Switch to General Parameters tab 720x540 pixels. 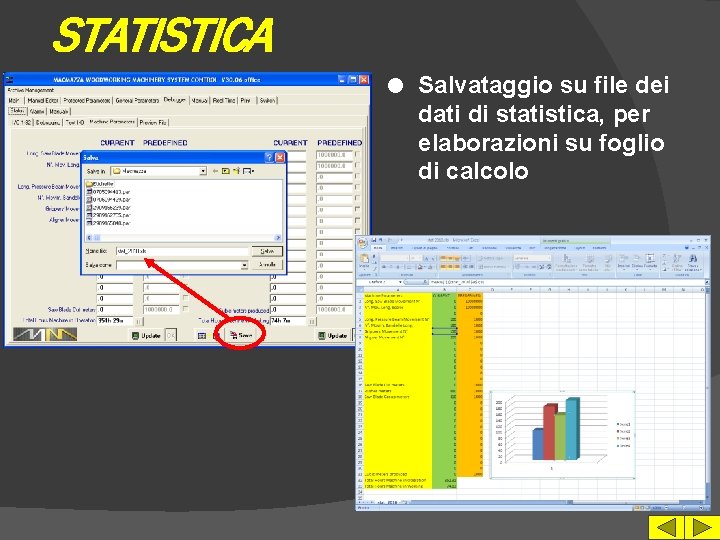click(x=137, y=100)
